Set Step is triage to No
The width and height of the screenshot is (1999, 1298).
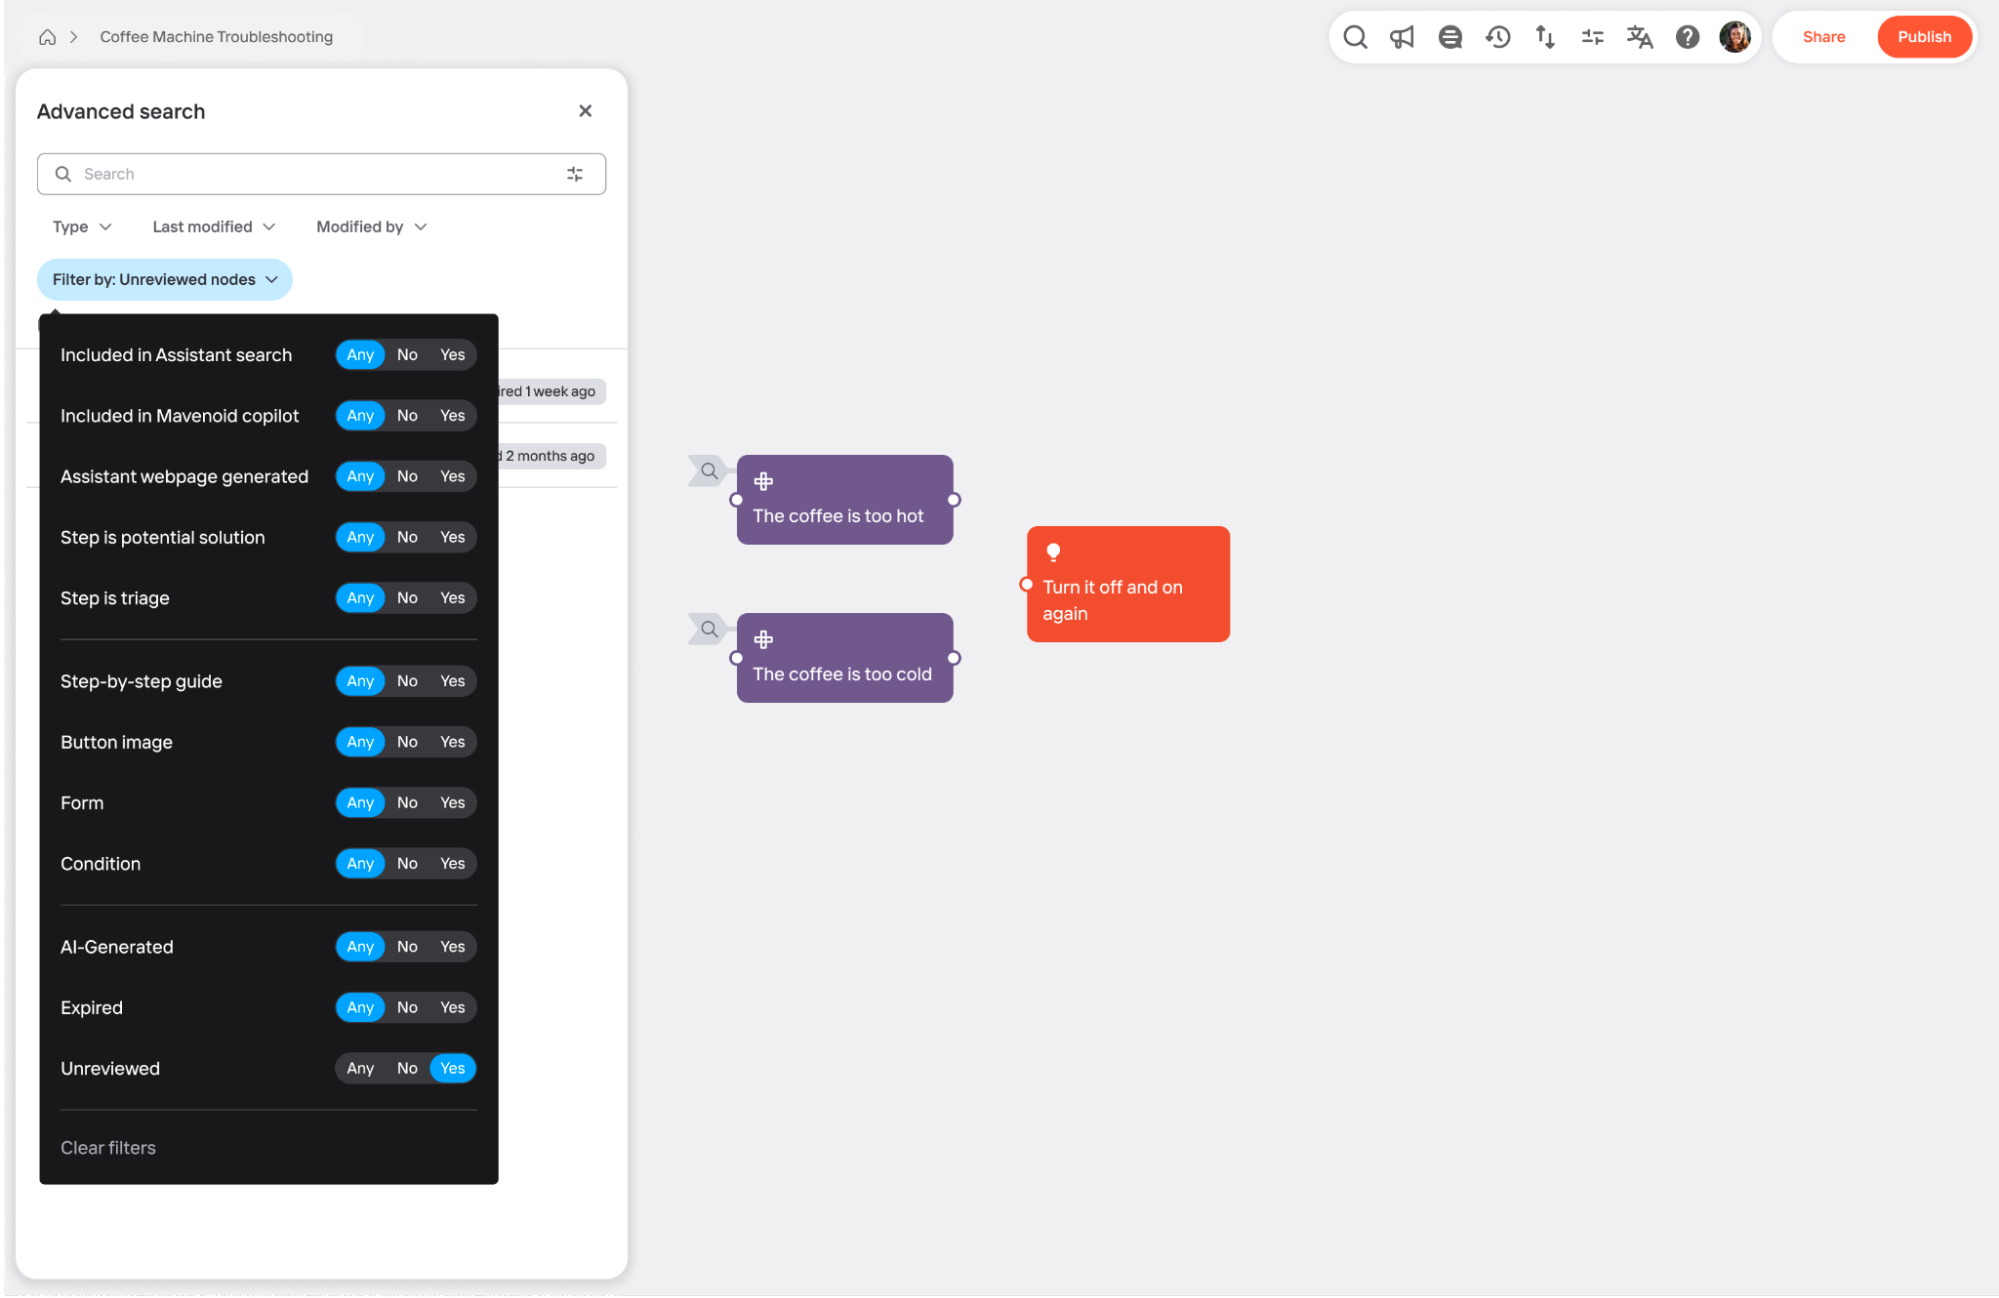tap(407, 598)
